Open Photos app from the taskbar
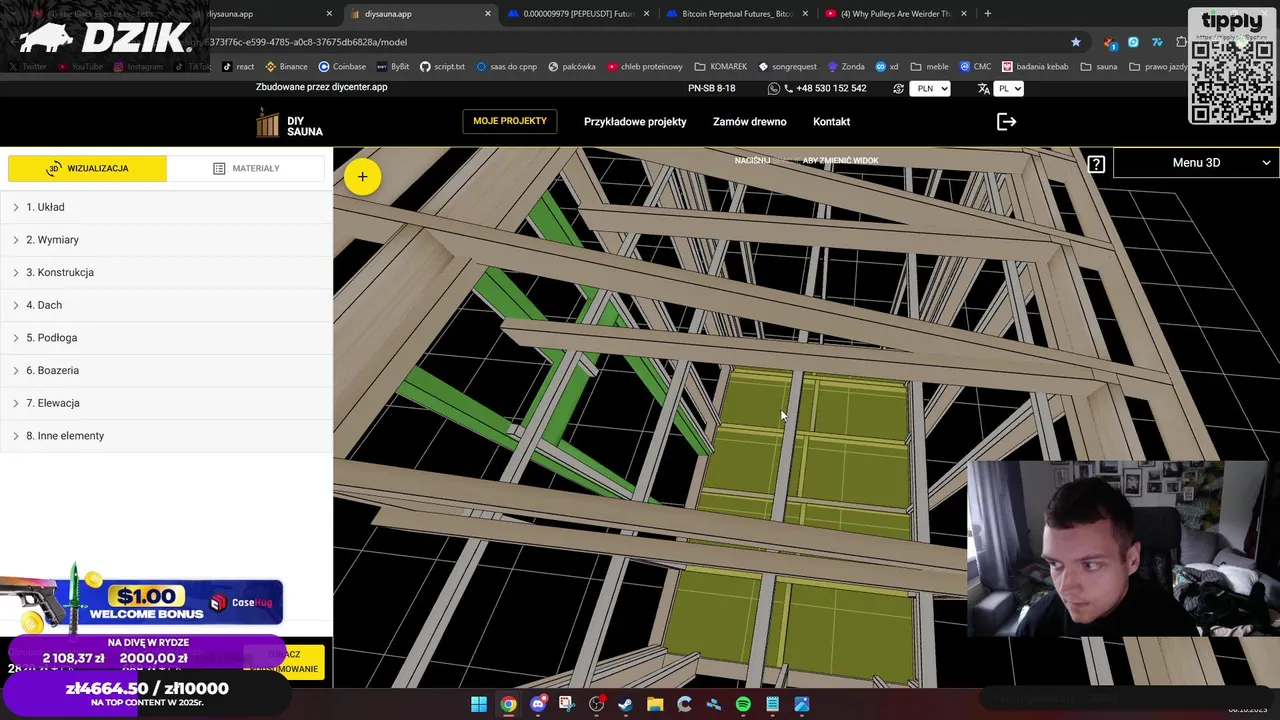 [x=802, y=704]
